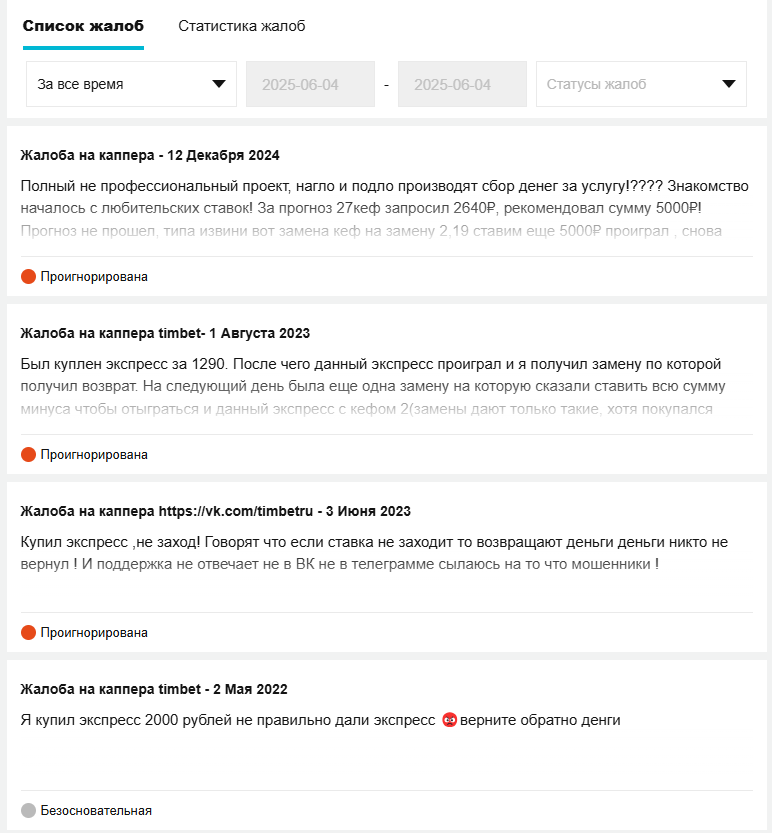Click the gray Безосновательная status dot
Viewport: 772px width, 833px height.
[28, 810]
